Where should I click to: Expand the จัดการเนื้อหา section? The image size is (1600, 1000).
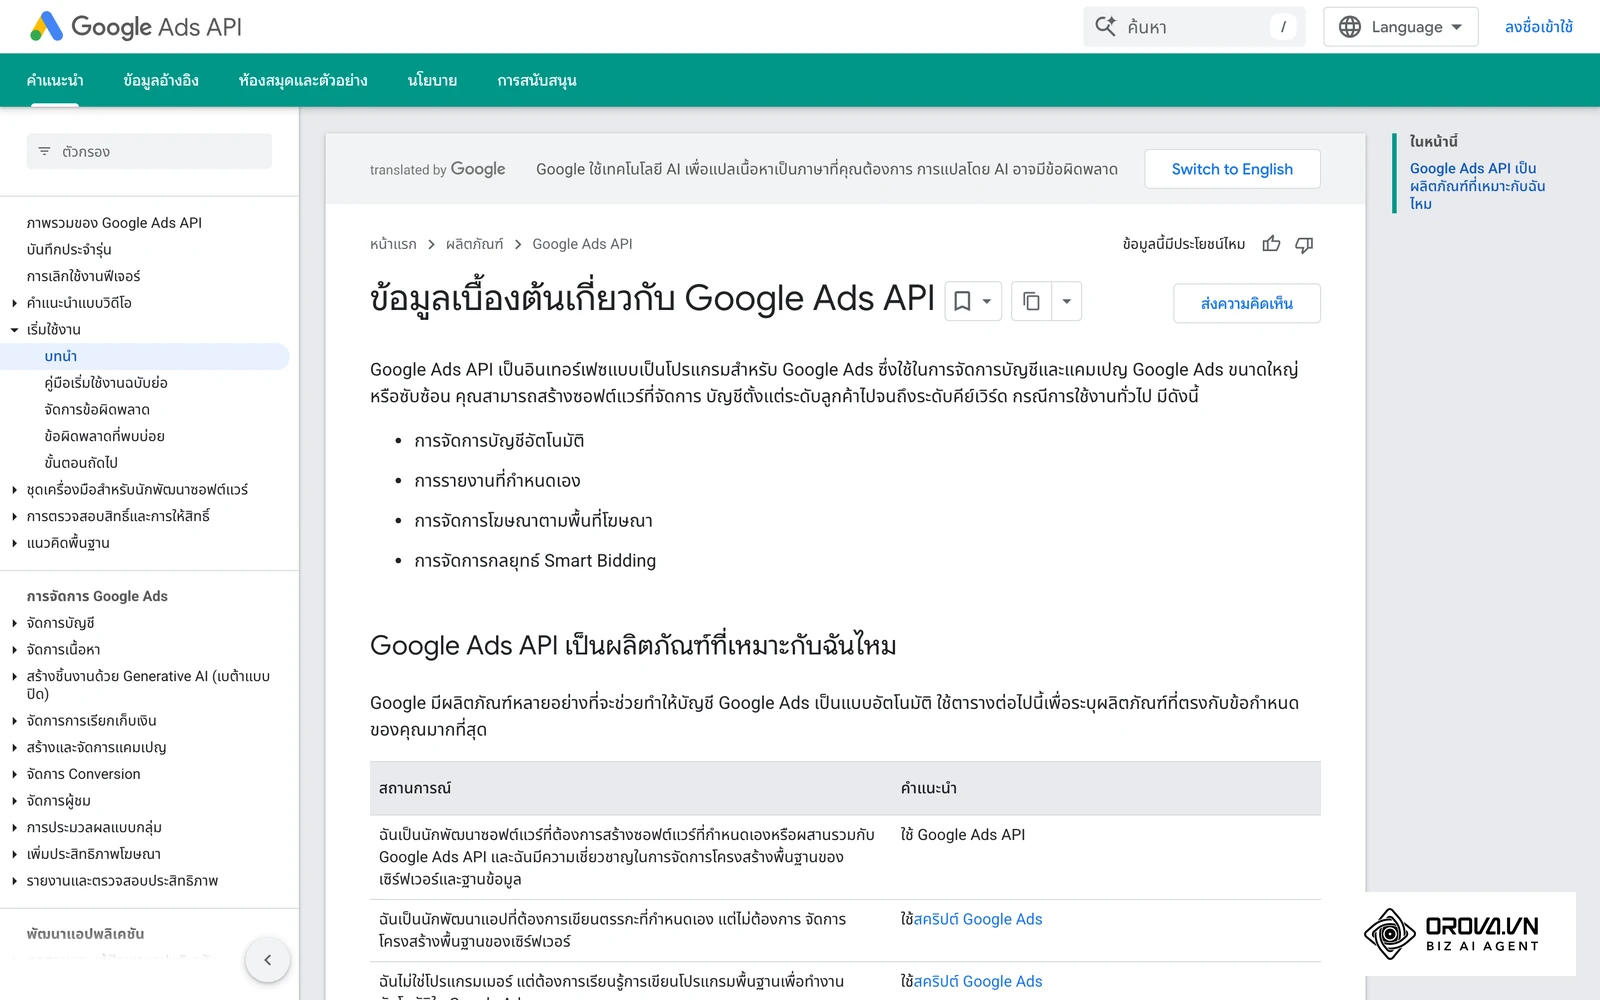point(14,650)
